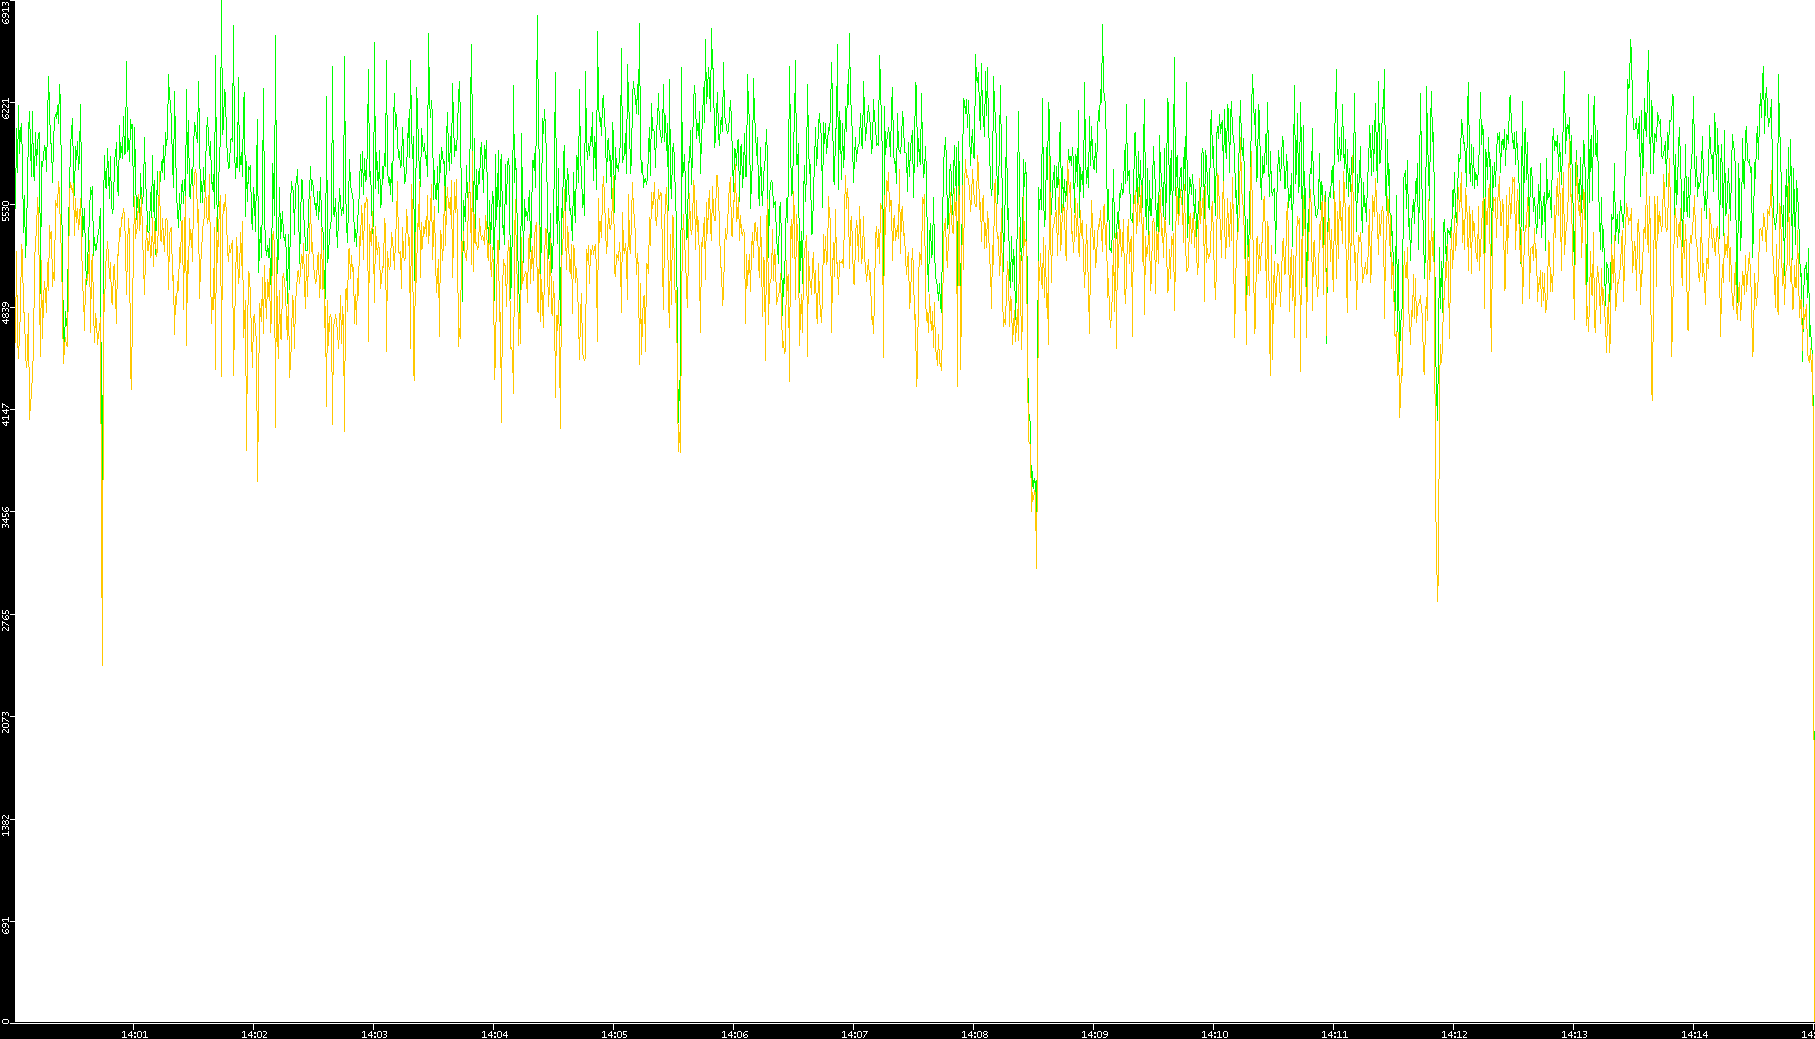Click the 6913 value on vertical axis

coord(6,12)
